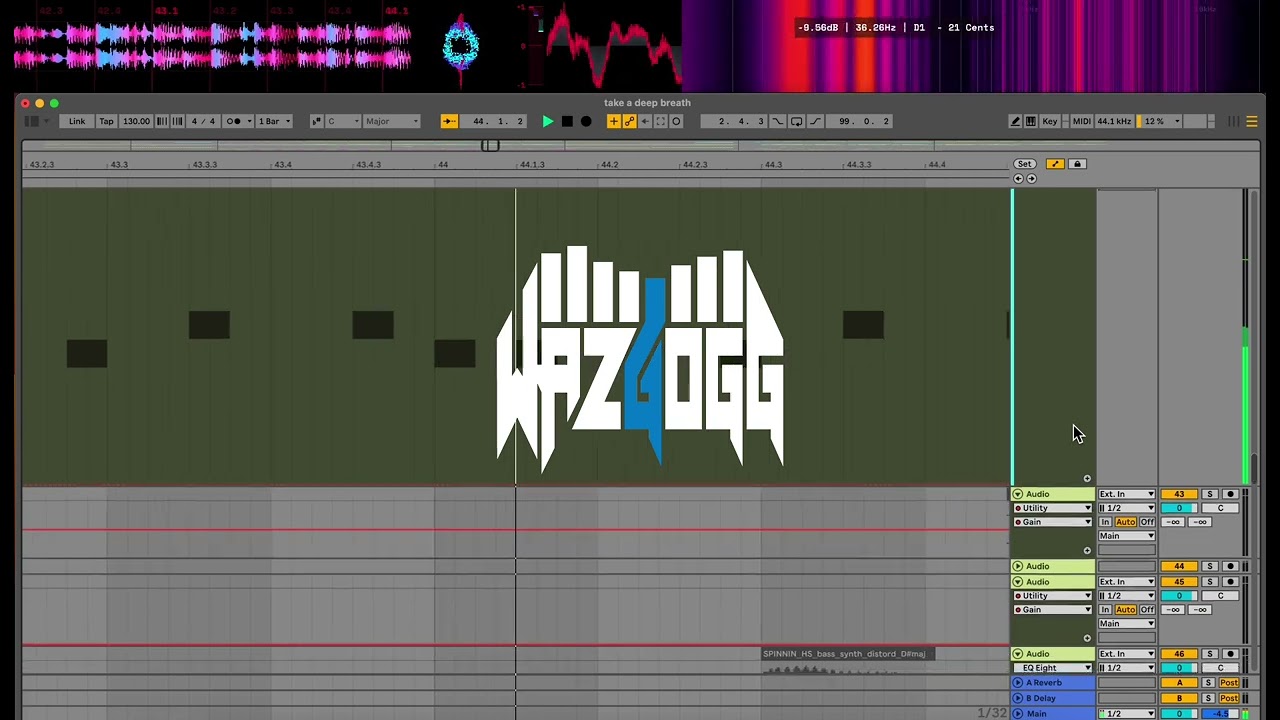
Task: Toggle Automation Arm icon
Action: [629, 121]
